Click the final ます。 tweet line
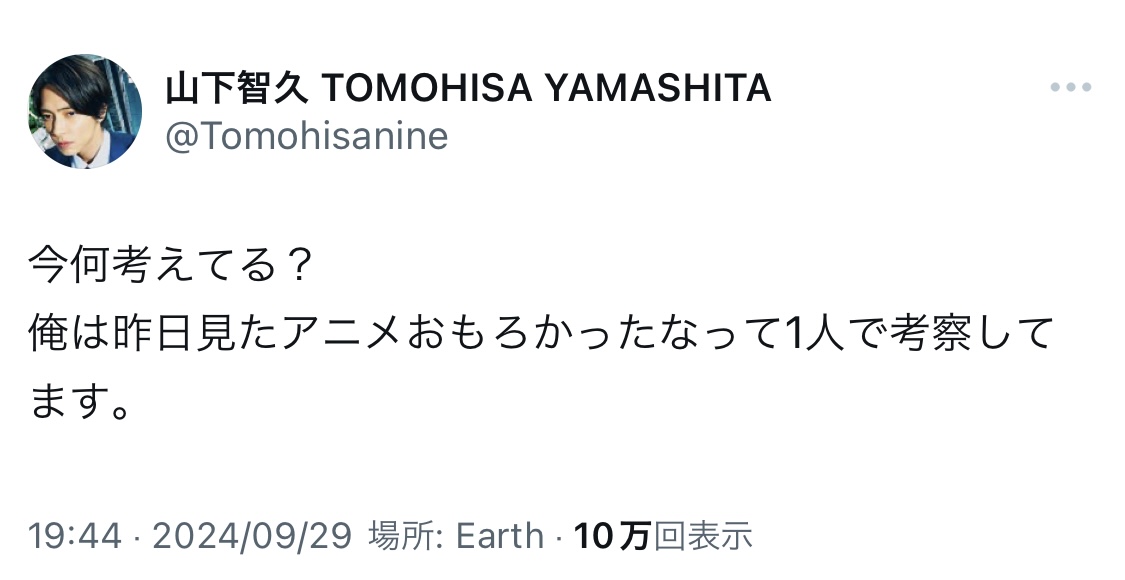 [80, 401]
